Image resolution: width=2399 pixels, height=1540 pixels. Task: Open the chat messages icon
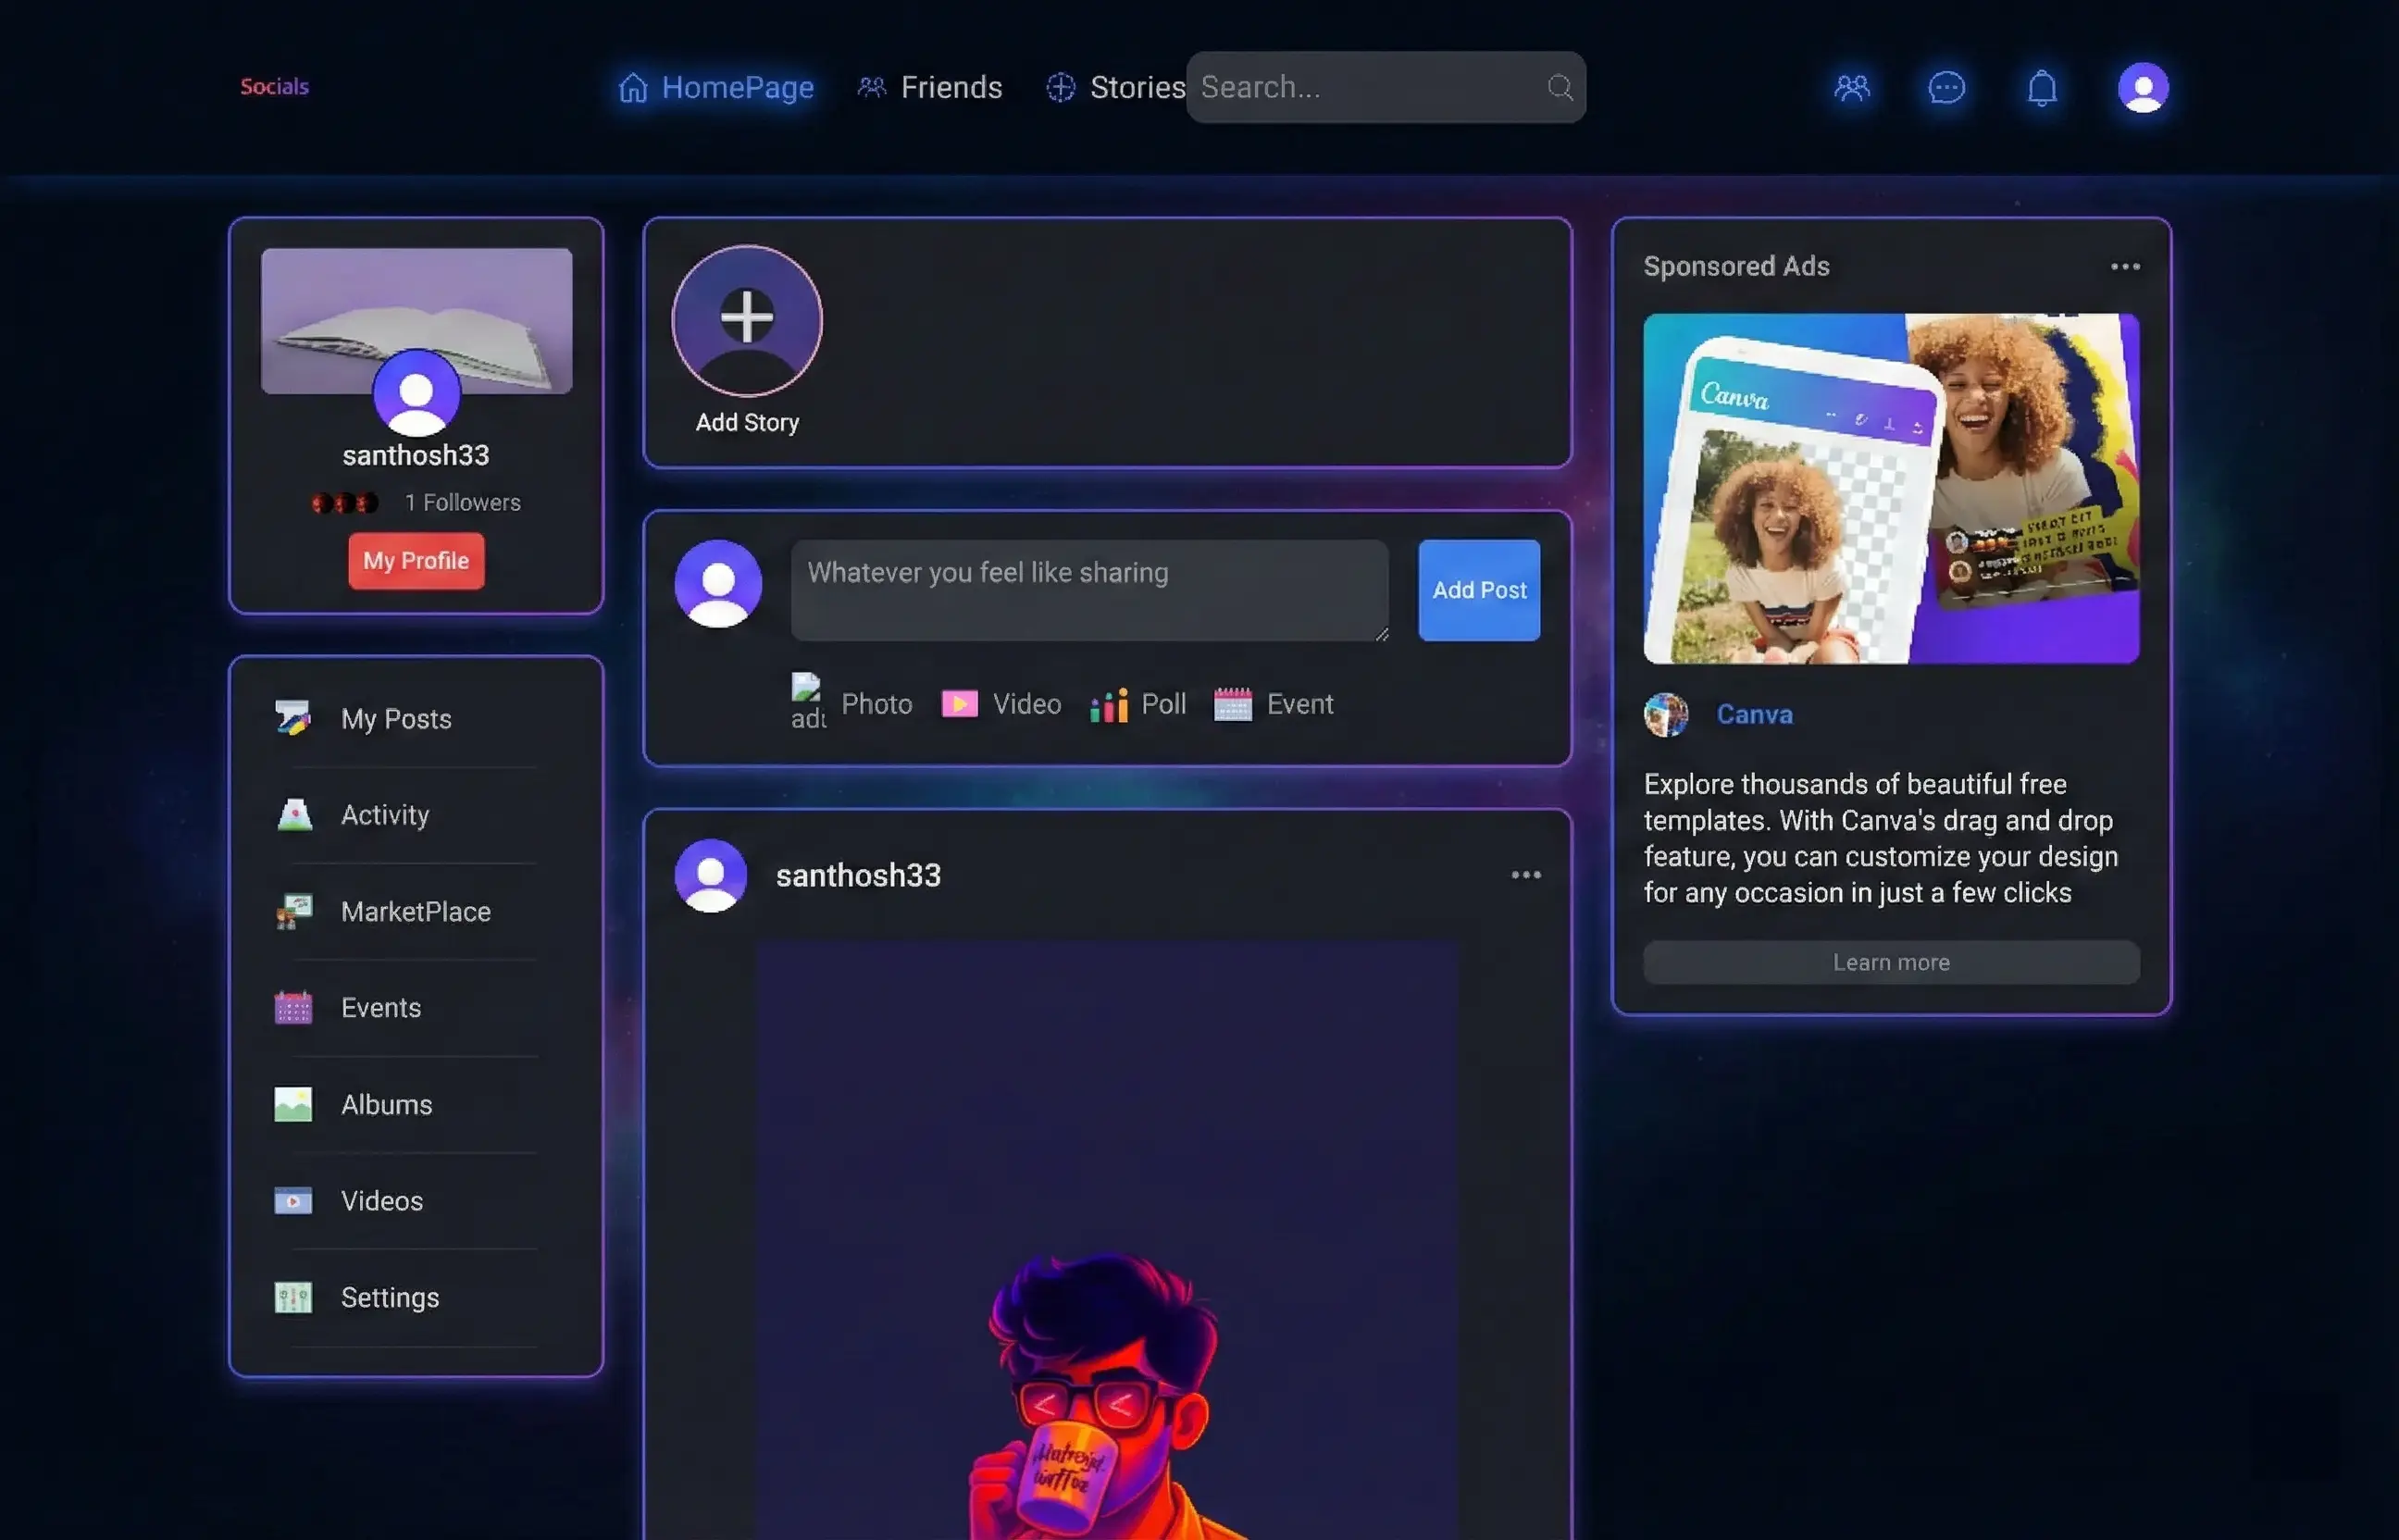click(1945, 88)
